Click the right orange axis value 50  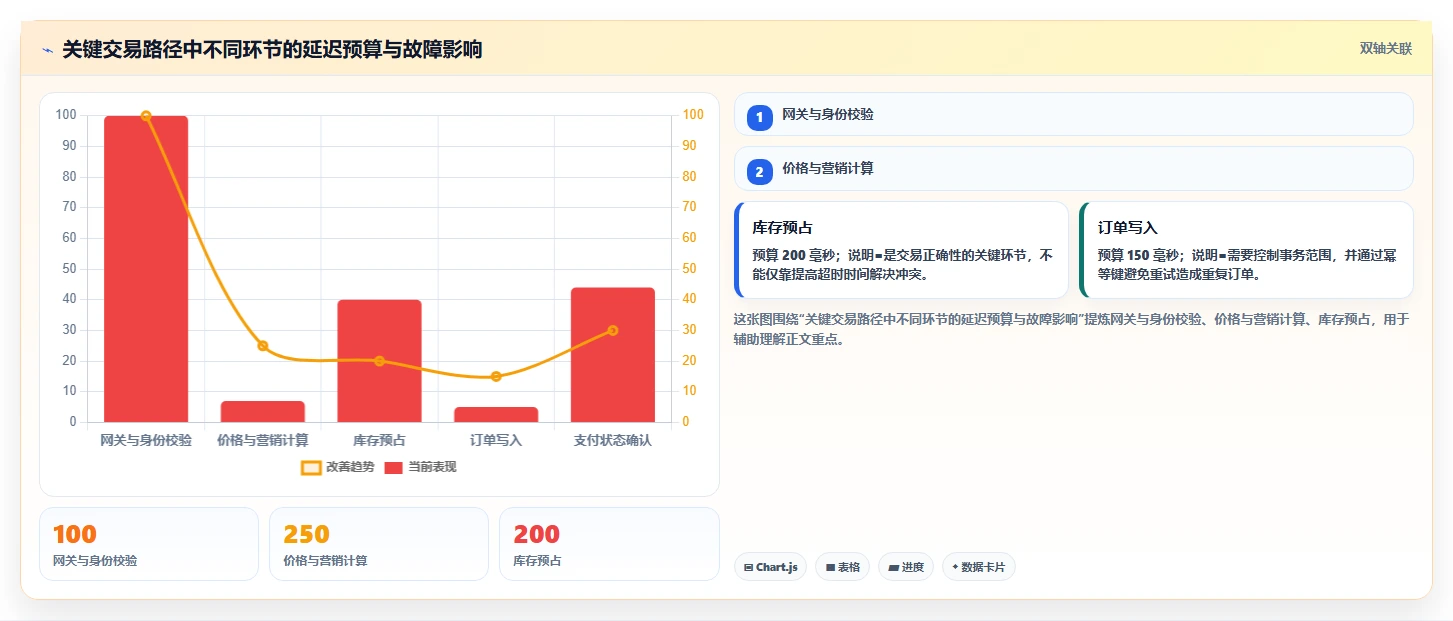[690, 269]
